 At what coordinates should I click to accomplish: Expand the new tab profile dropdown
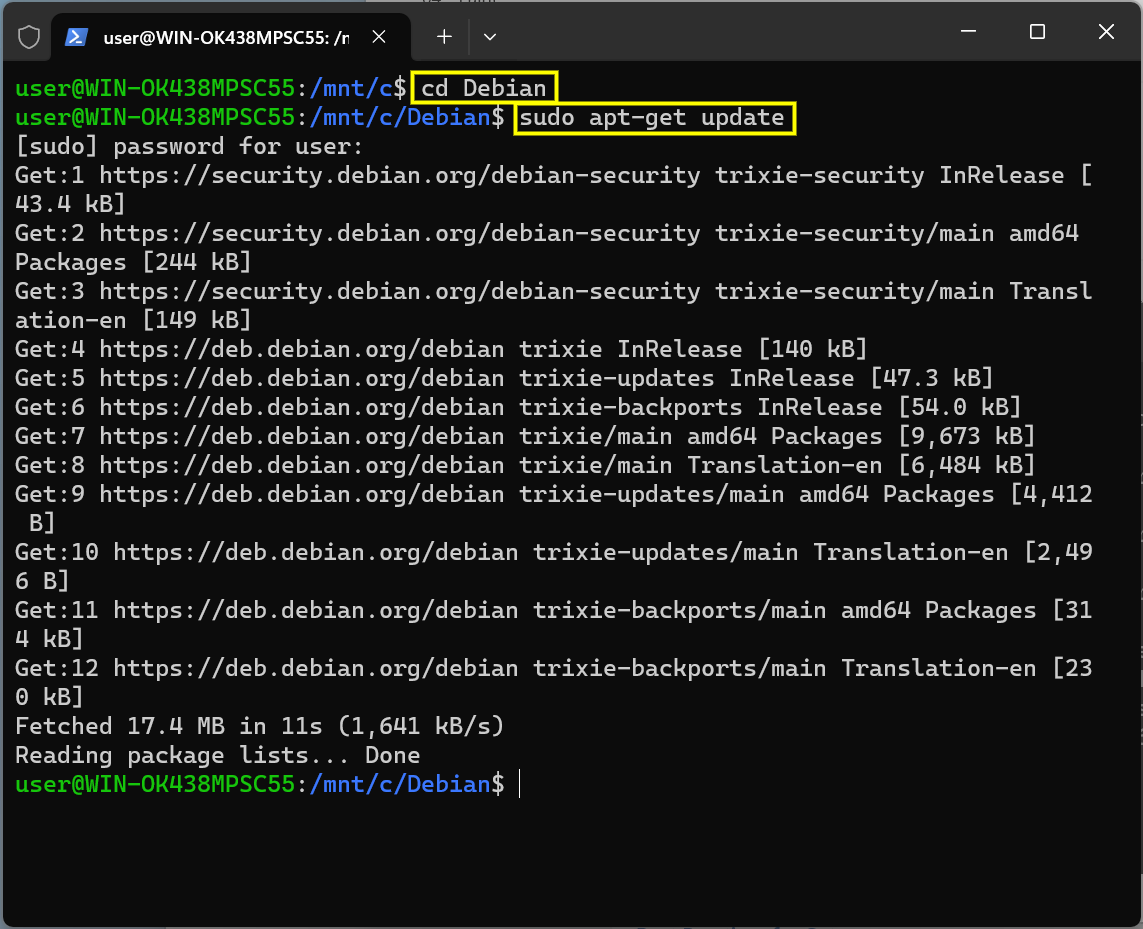point(490,36)
